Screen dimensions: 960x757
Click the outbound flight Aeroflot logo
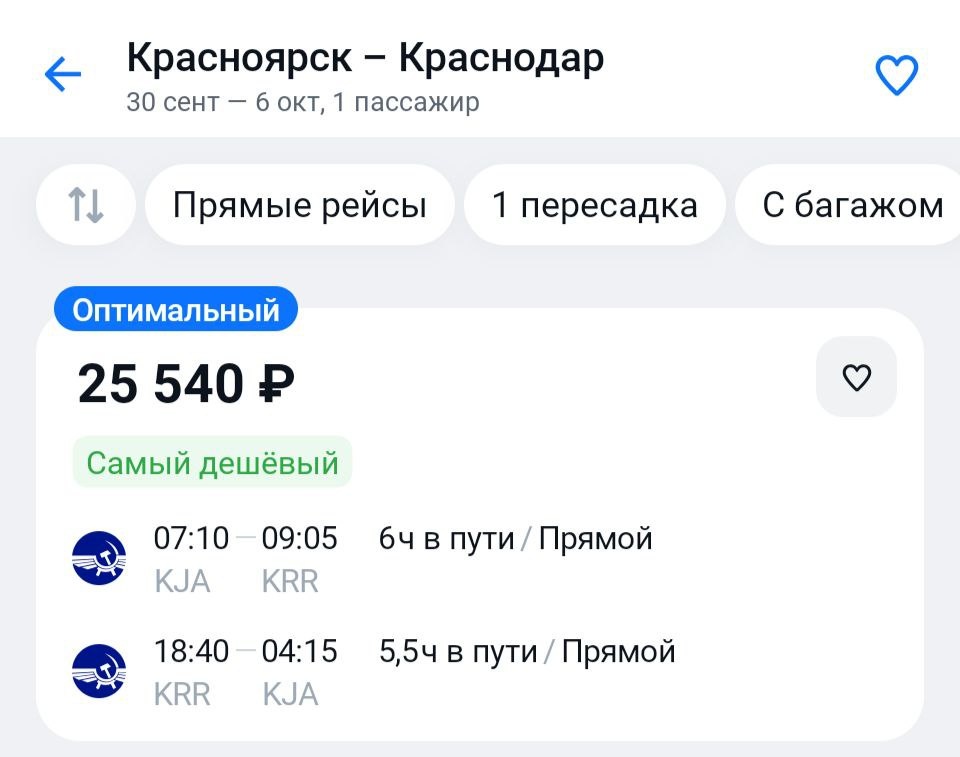(99, 558)
